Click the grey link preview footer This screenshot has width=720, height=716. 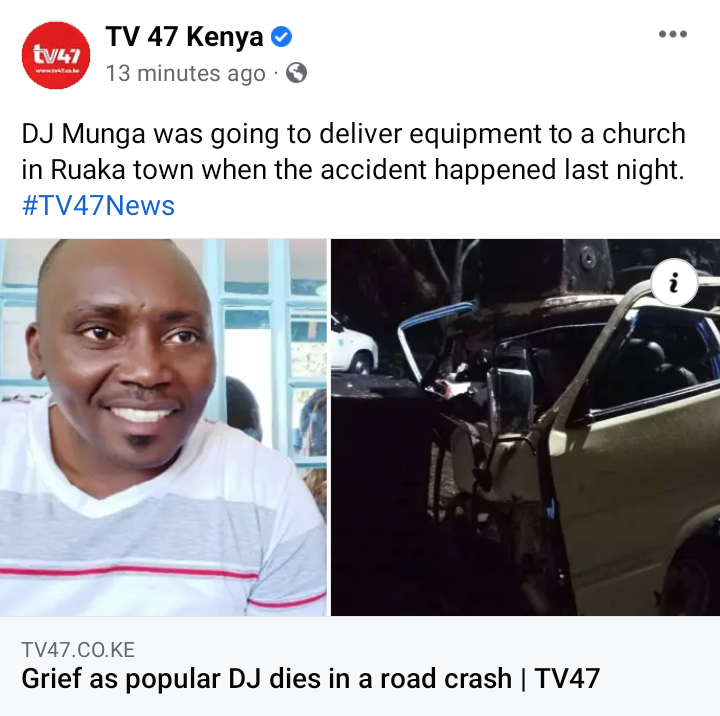[x=360, y=666]
